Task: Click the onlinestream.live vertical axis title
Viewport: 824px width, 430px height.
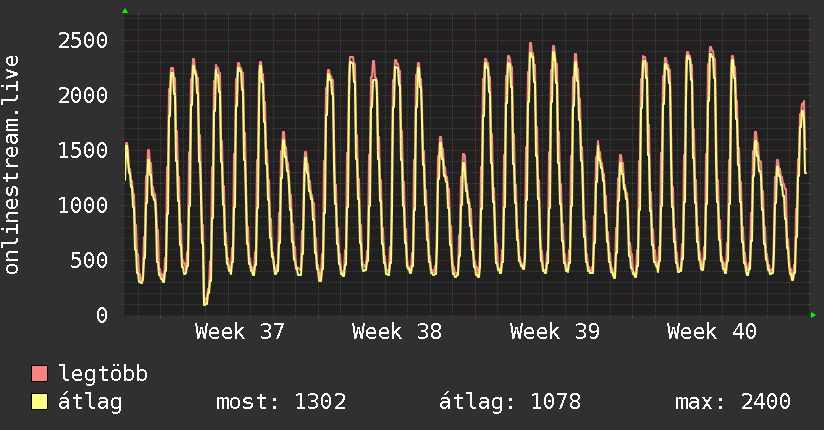Action: [x=12, y=165]
